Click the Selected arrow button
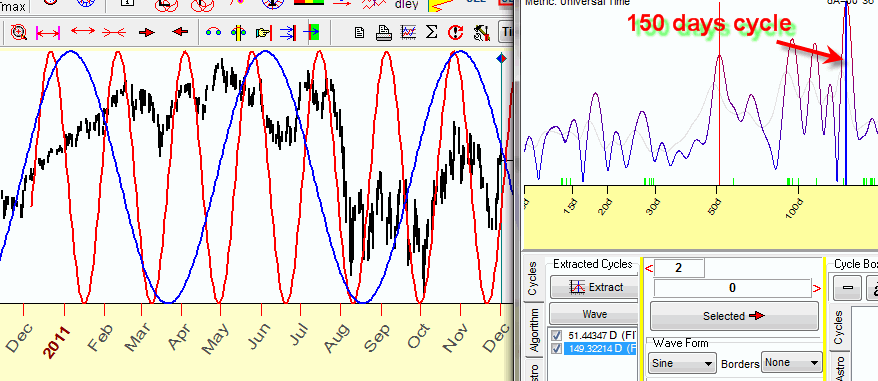The width and height of the screenshot is (878, 381). [x=734, y=316]
